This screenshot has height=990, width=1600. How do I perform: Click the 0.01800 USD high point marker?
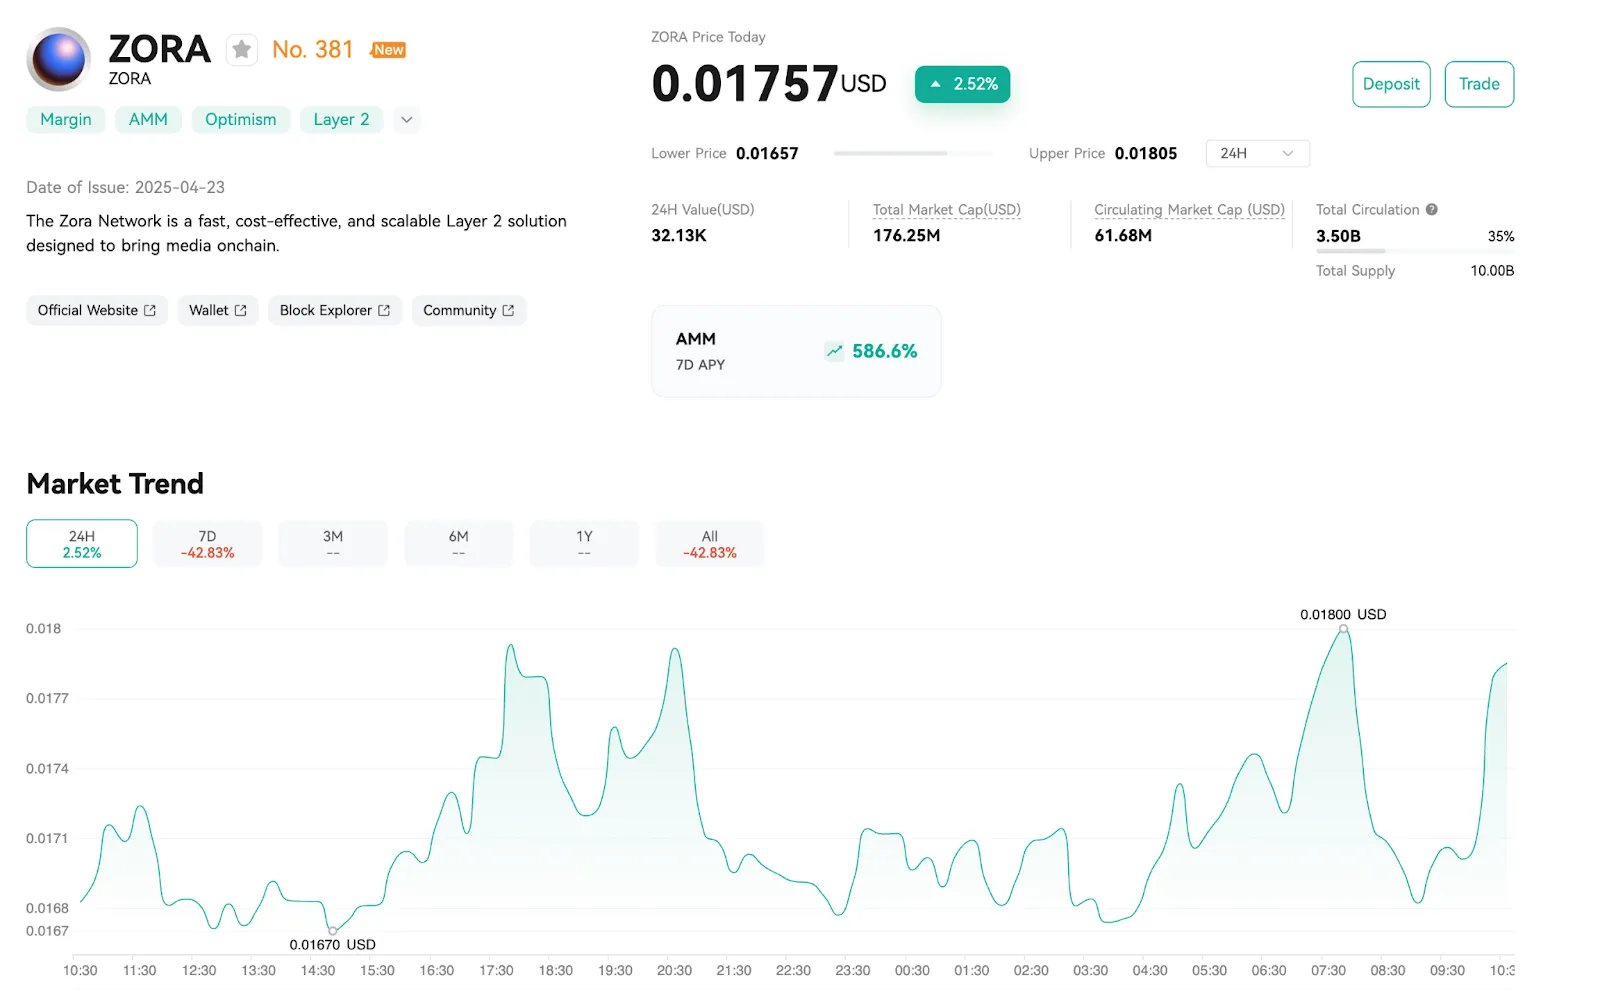pos(1343,629)
